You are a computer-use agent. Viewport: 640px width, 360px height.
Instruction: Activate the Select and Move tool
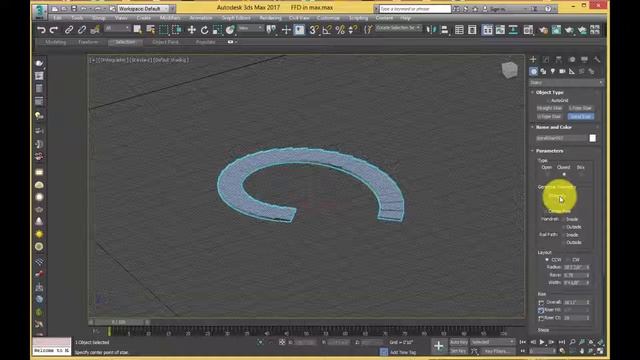(x=191, y=30)
